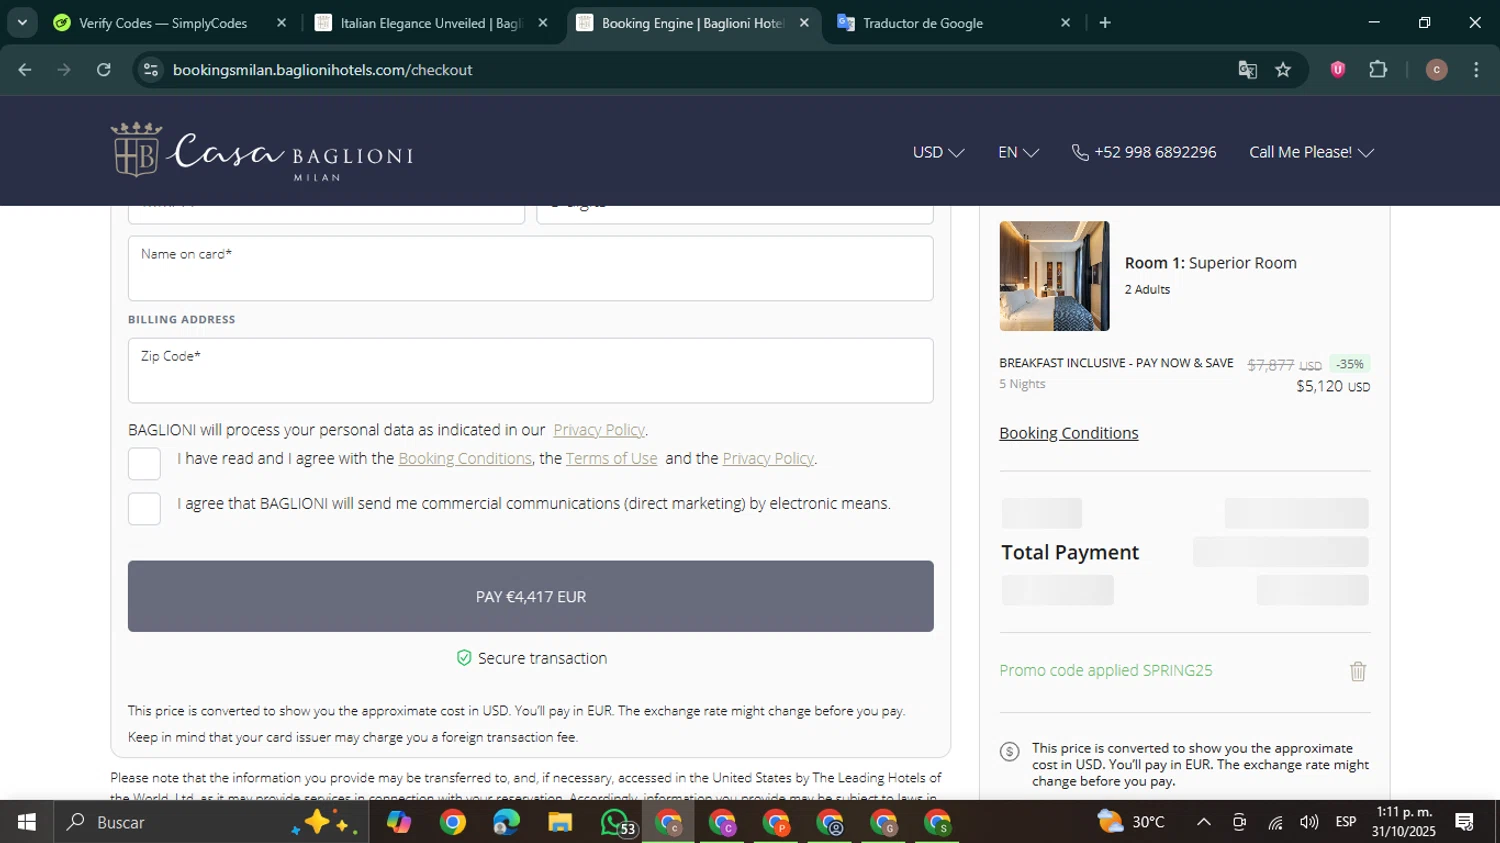Screen dimensions: 1500x843
Task: Open the Google Translate page icon
Action: 1247,69
